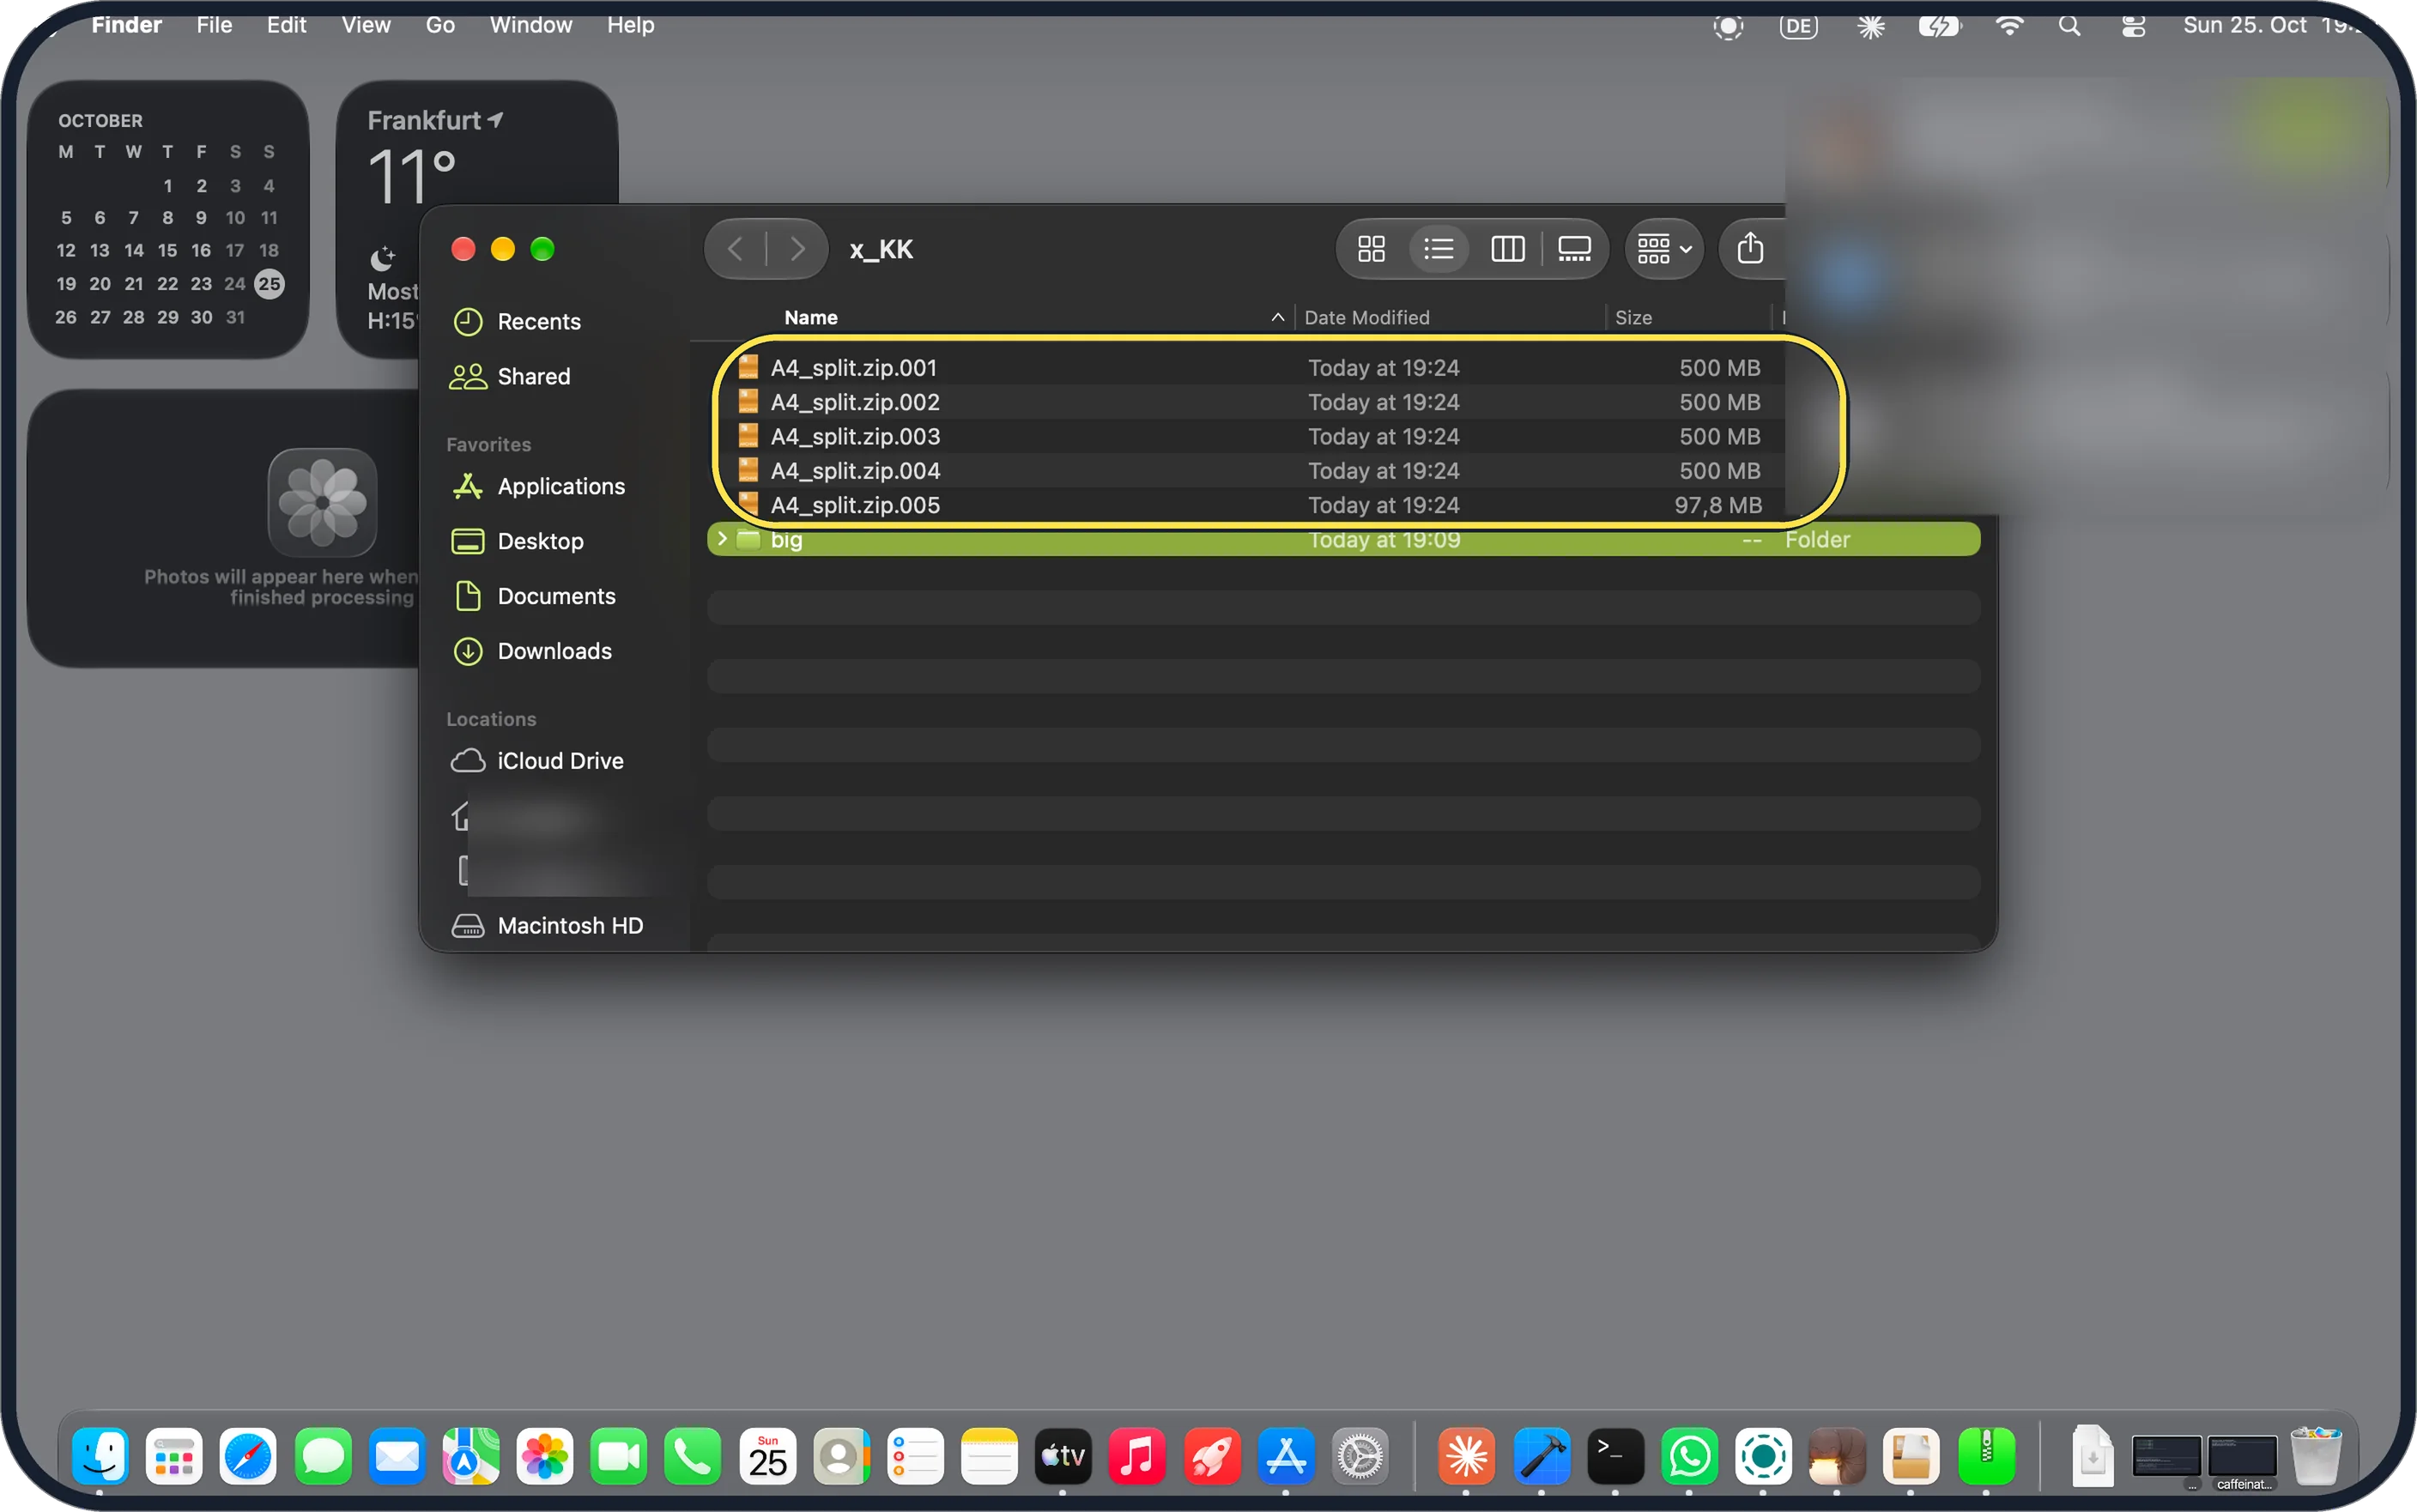Sort files by Date Modified column

[1366, 317]
